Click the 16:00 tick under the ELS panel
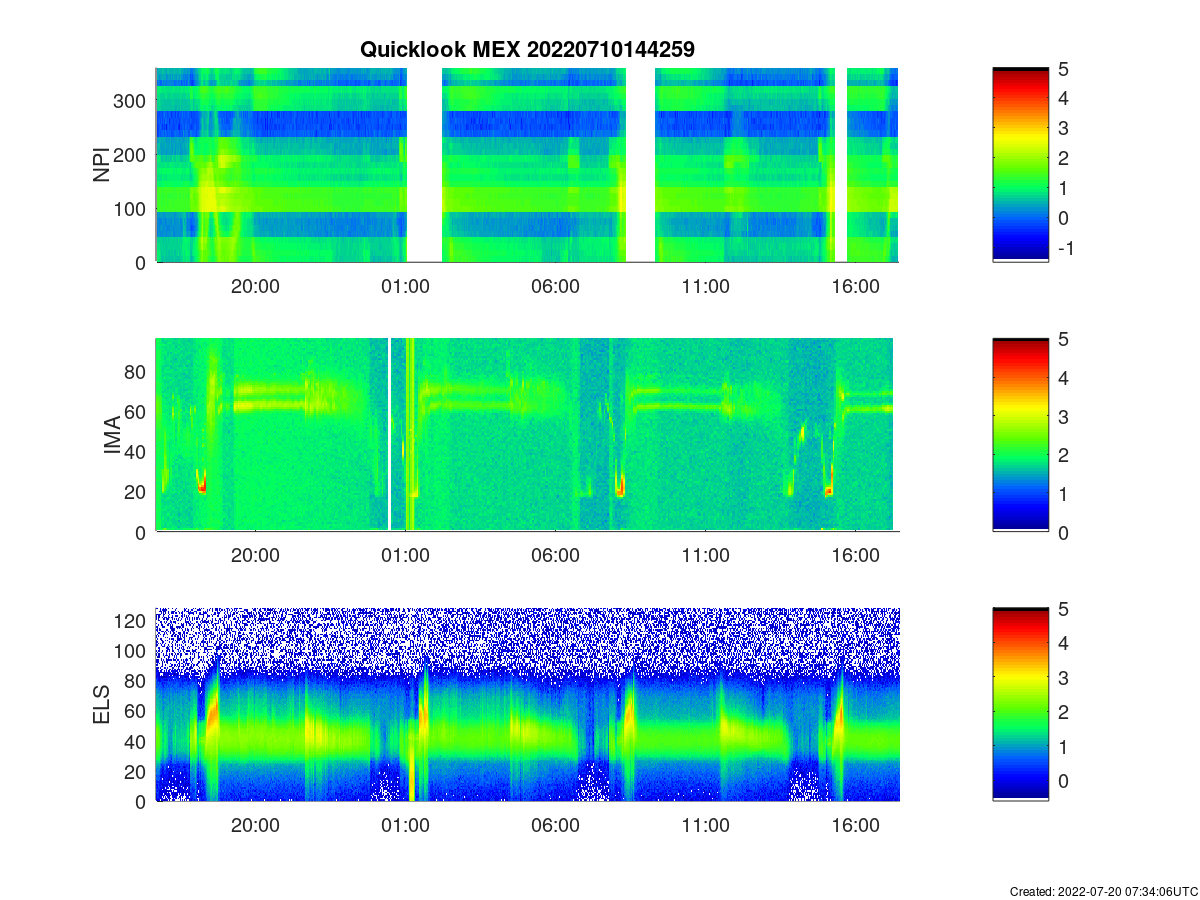Screen dimensions: 1200x900 pyautogui.click(x=856, y=826)
